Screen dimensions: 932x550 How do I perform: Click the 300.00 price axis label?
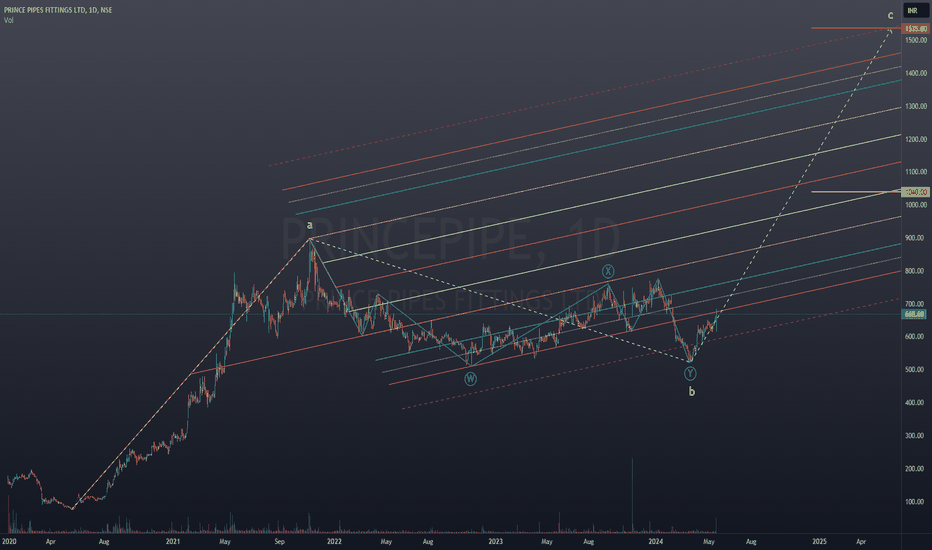[x=915, y=436]
